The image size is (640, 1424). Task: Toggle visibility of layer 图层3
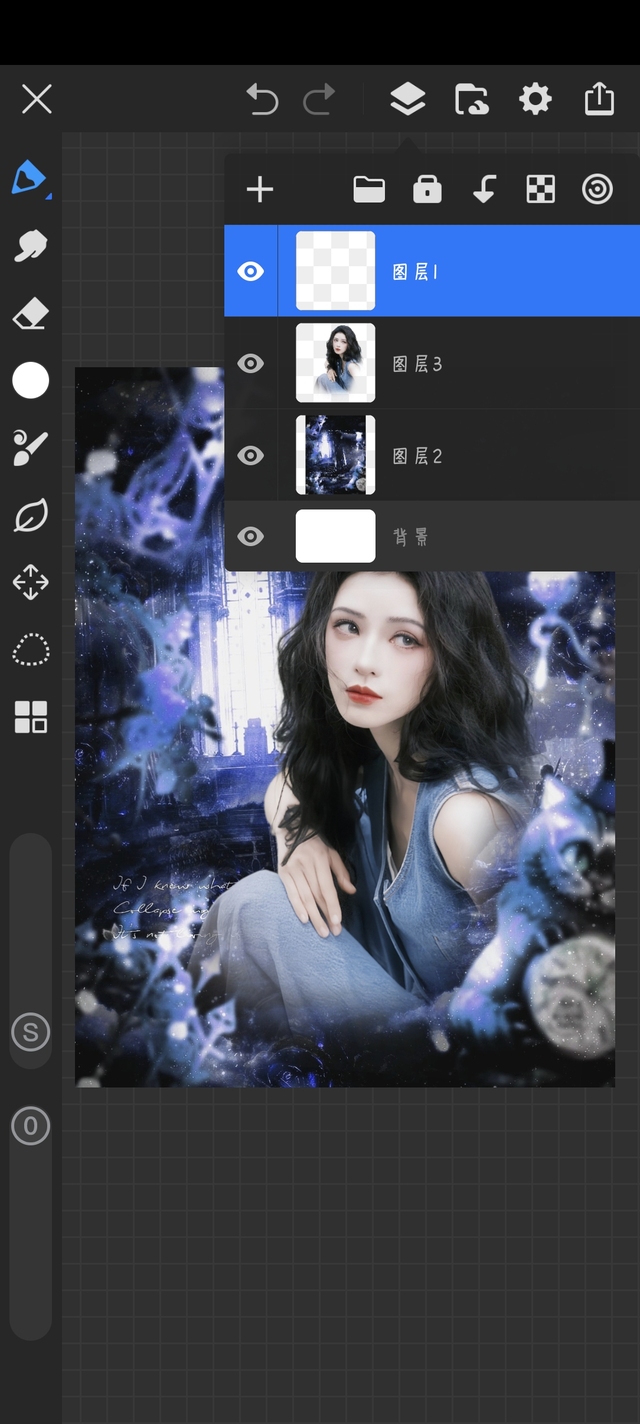click(250, 363)
